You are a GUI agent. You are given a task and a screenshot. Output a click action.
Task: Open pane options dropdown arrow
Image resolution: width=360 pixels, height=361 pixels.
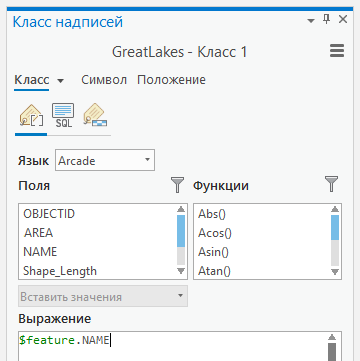pos(311,21)
